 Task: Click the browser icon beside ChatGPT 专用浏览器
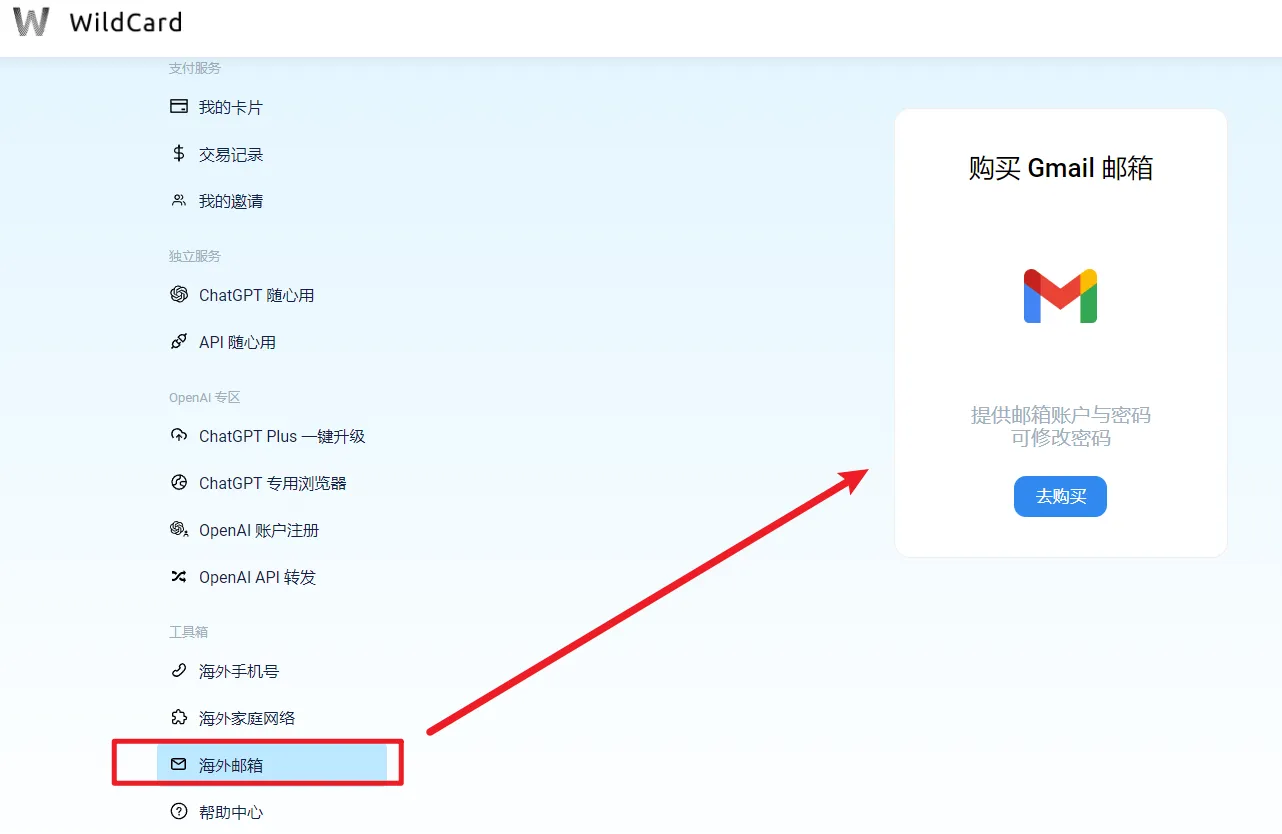click(x=179, y=482)
